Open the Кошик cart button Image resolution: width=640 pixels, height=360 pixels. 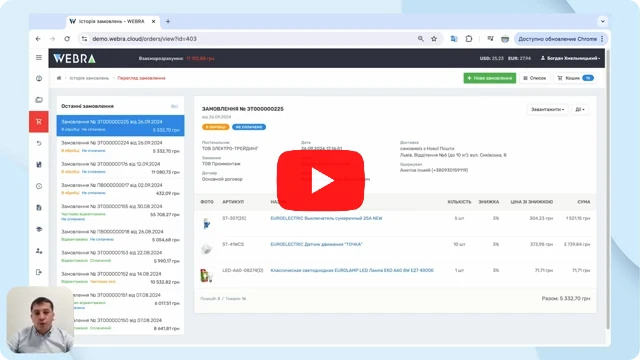click(576, 78)
